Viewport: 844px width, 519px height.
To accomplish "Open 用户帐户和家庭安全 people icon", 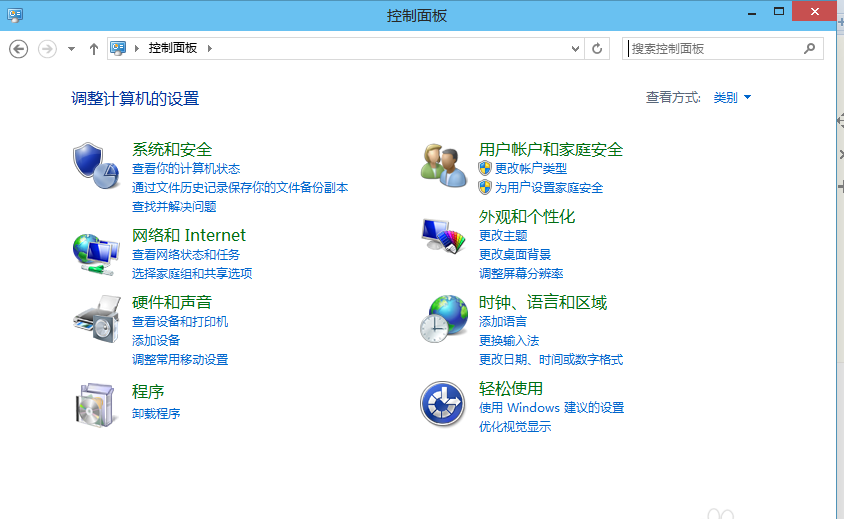I will pos(444,165).
